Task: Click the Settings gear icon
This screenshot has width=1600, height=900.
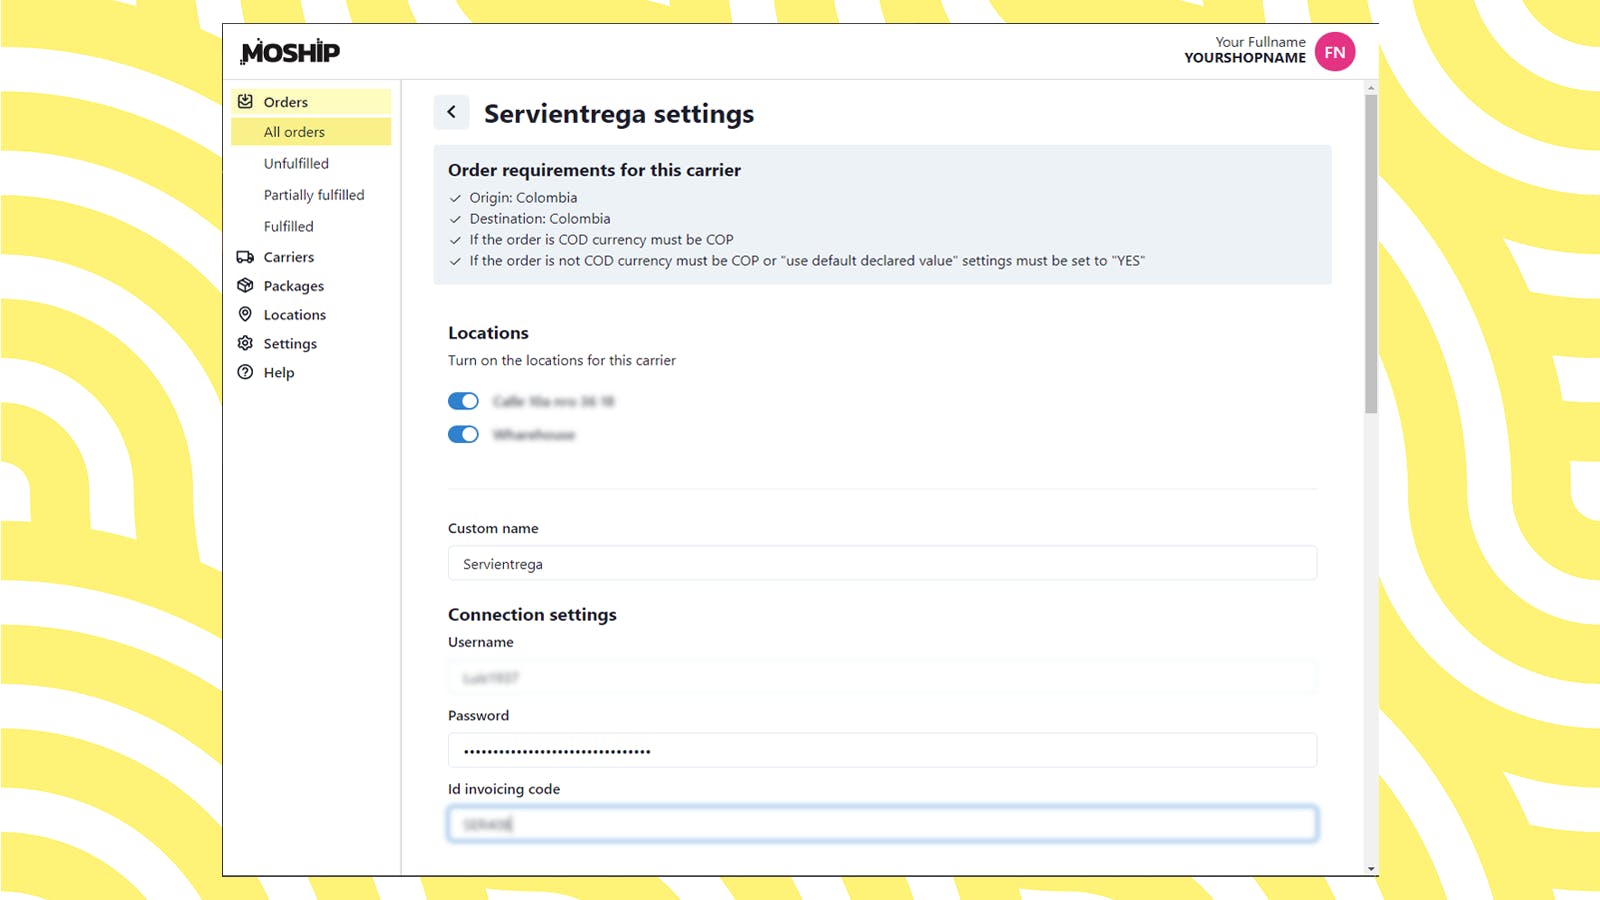Action: (245, 343)
